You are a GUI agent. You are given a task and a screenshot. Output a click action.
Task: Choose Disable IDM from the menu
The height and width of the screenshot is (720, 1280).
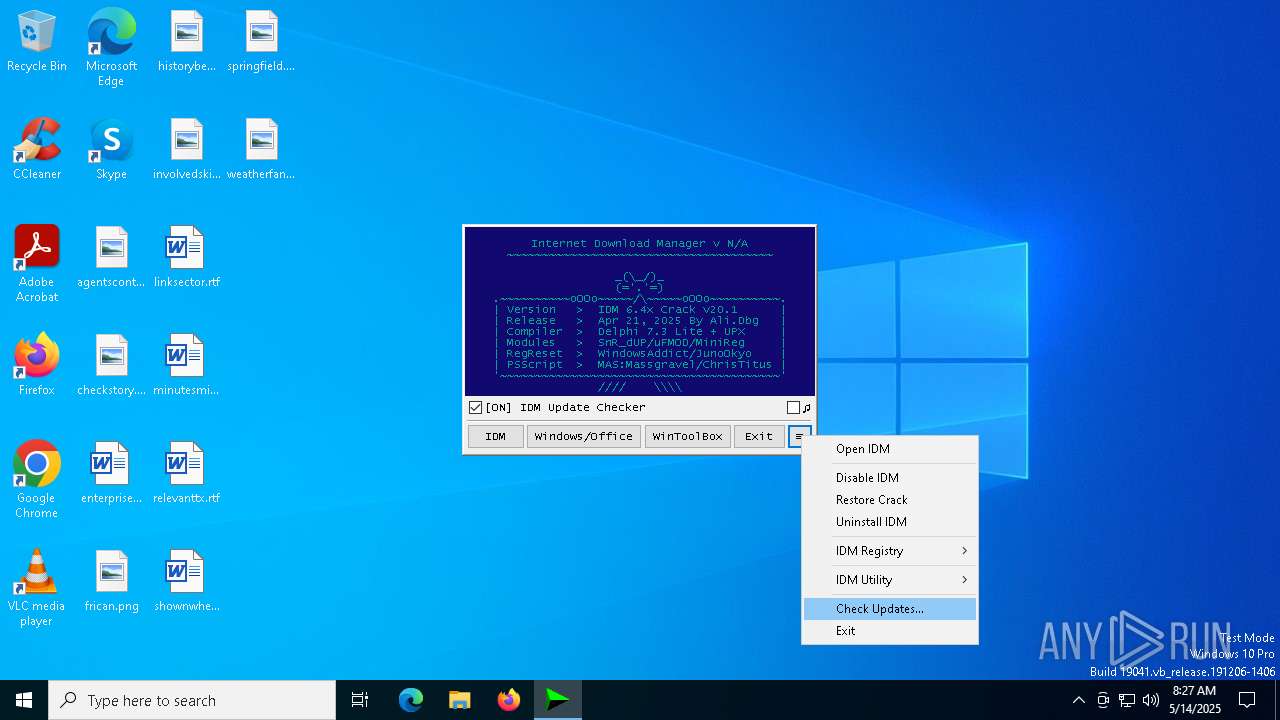click(x=890, y=478)
